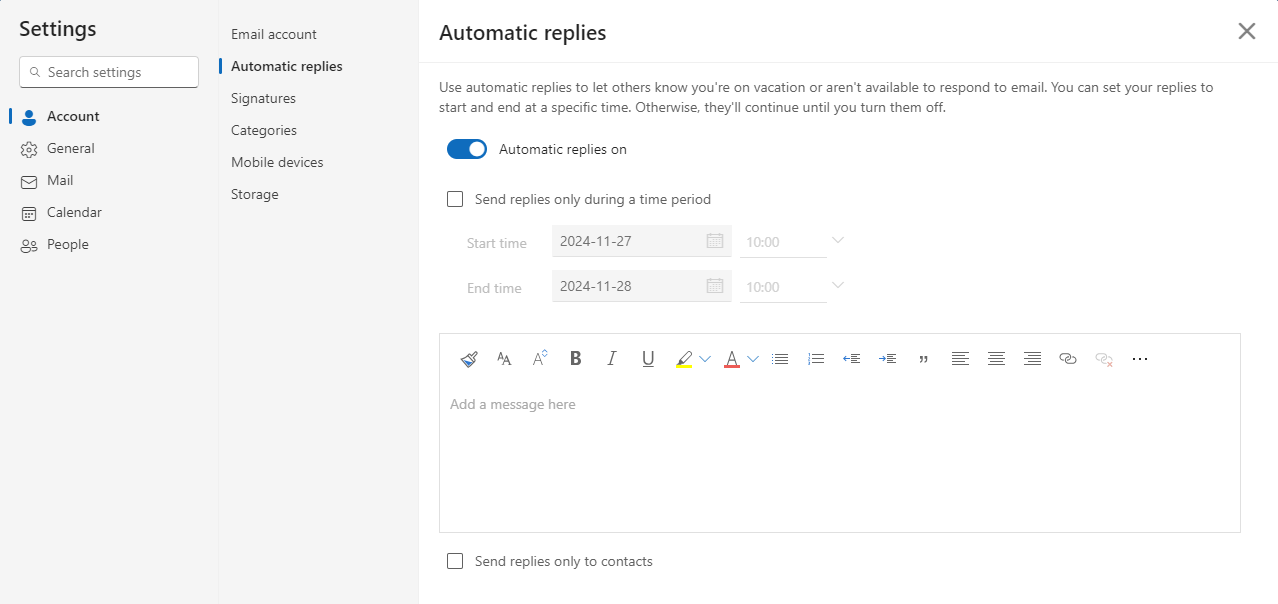
Task: Go to the Storage settings page
Action: click(254, 194)
